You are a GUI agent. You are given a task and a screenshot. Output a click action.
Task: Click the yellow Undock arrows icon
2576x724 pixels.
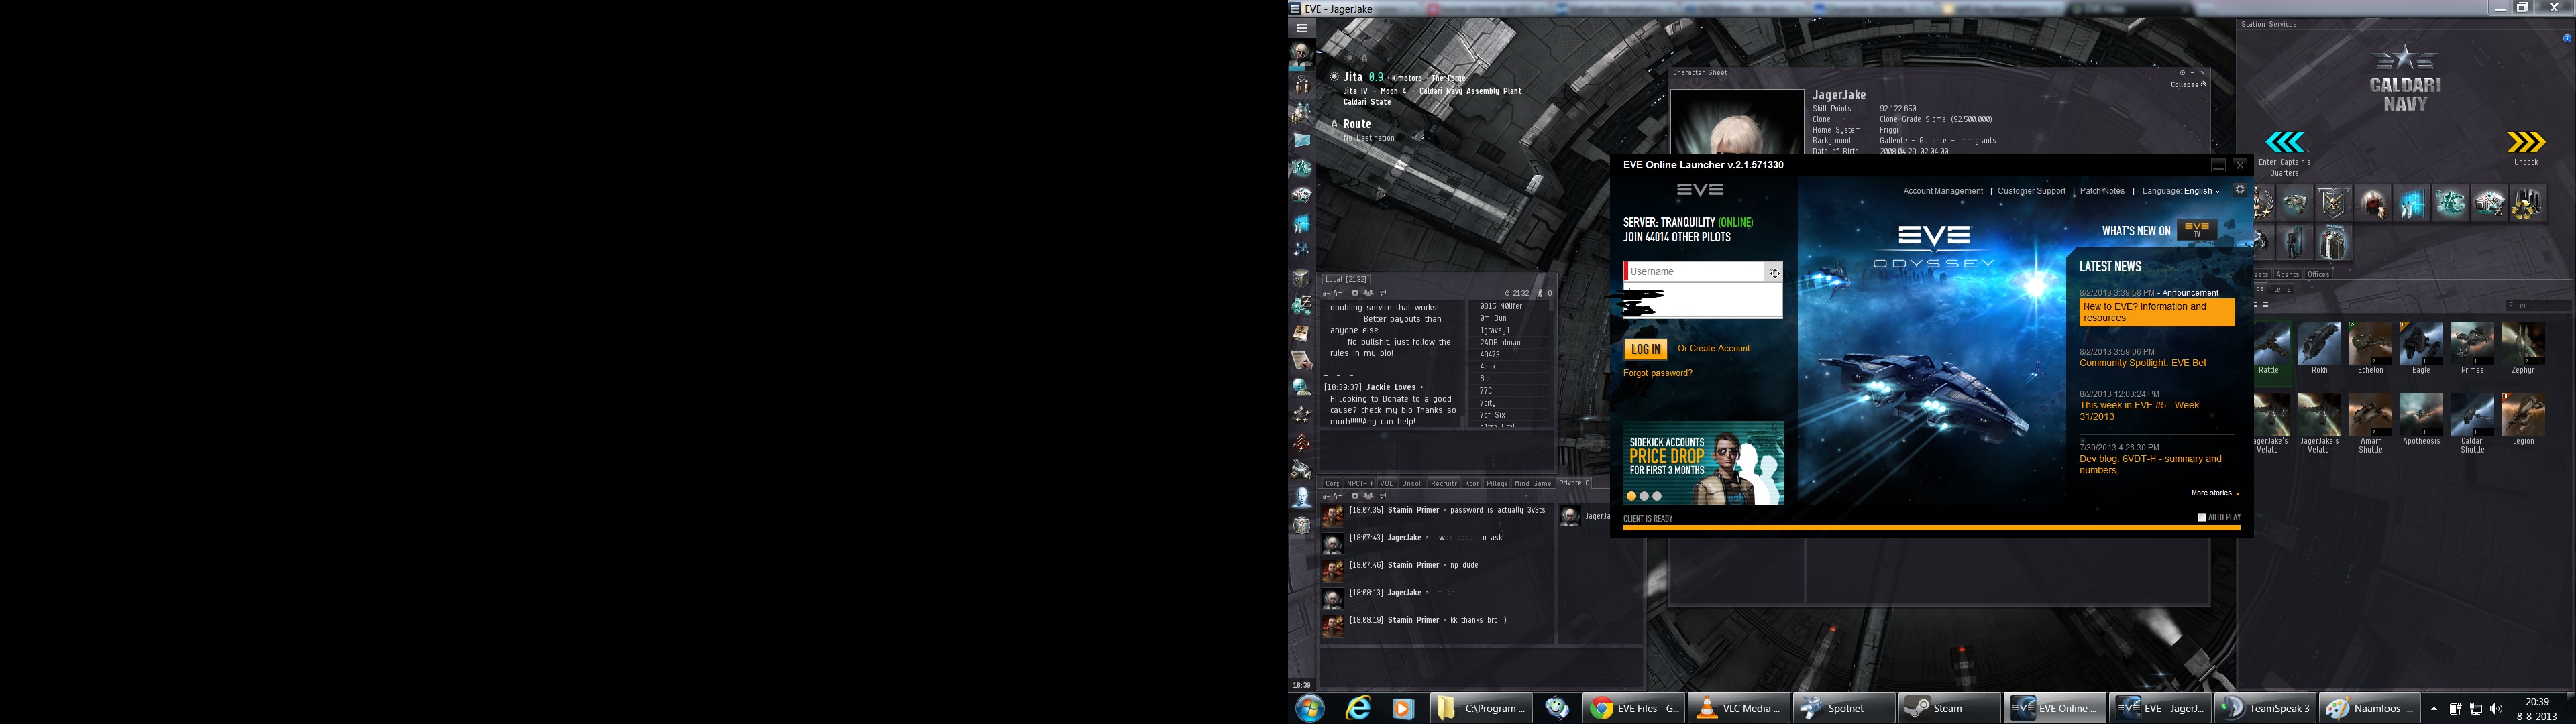2525,143
